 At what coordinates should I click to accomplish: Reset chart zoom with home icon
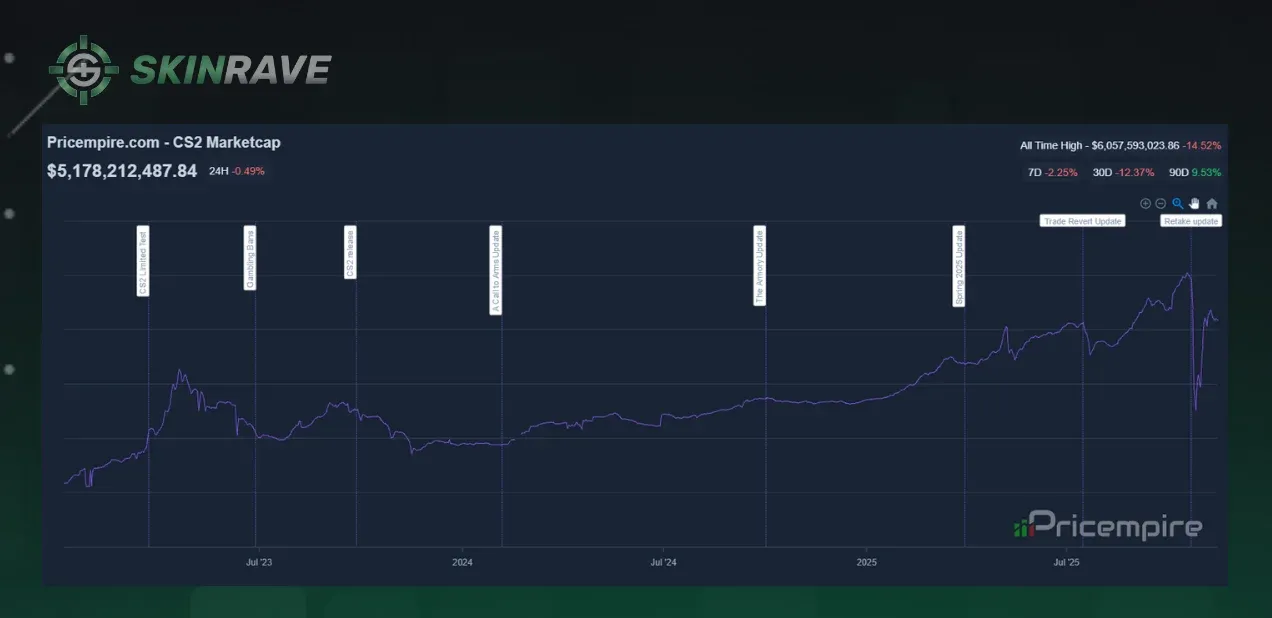tap(1212, 203)
